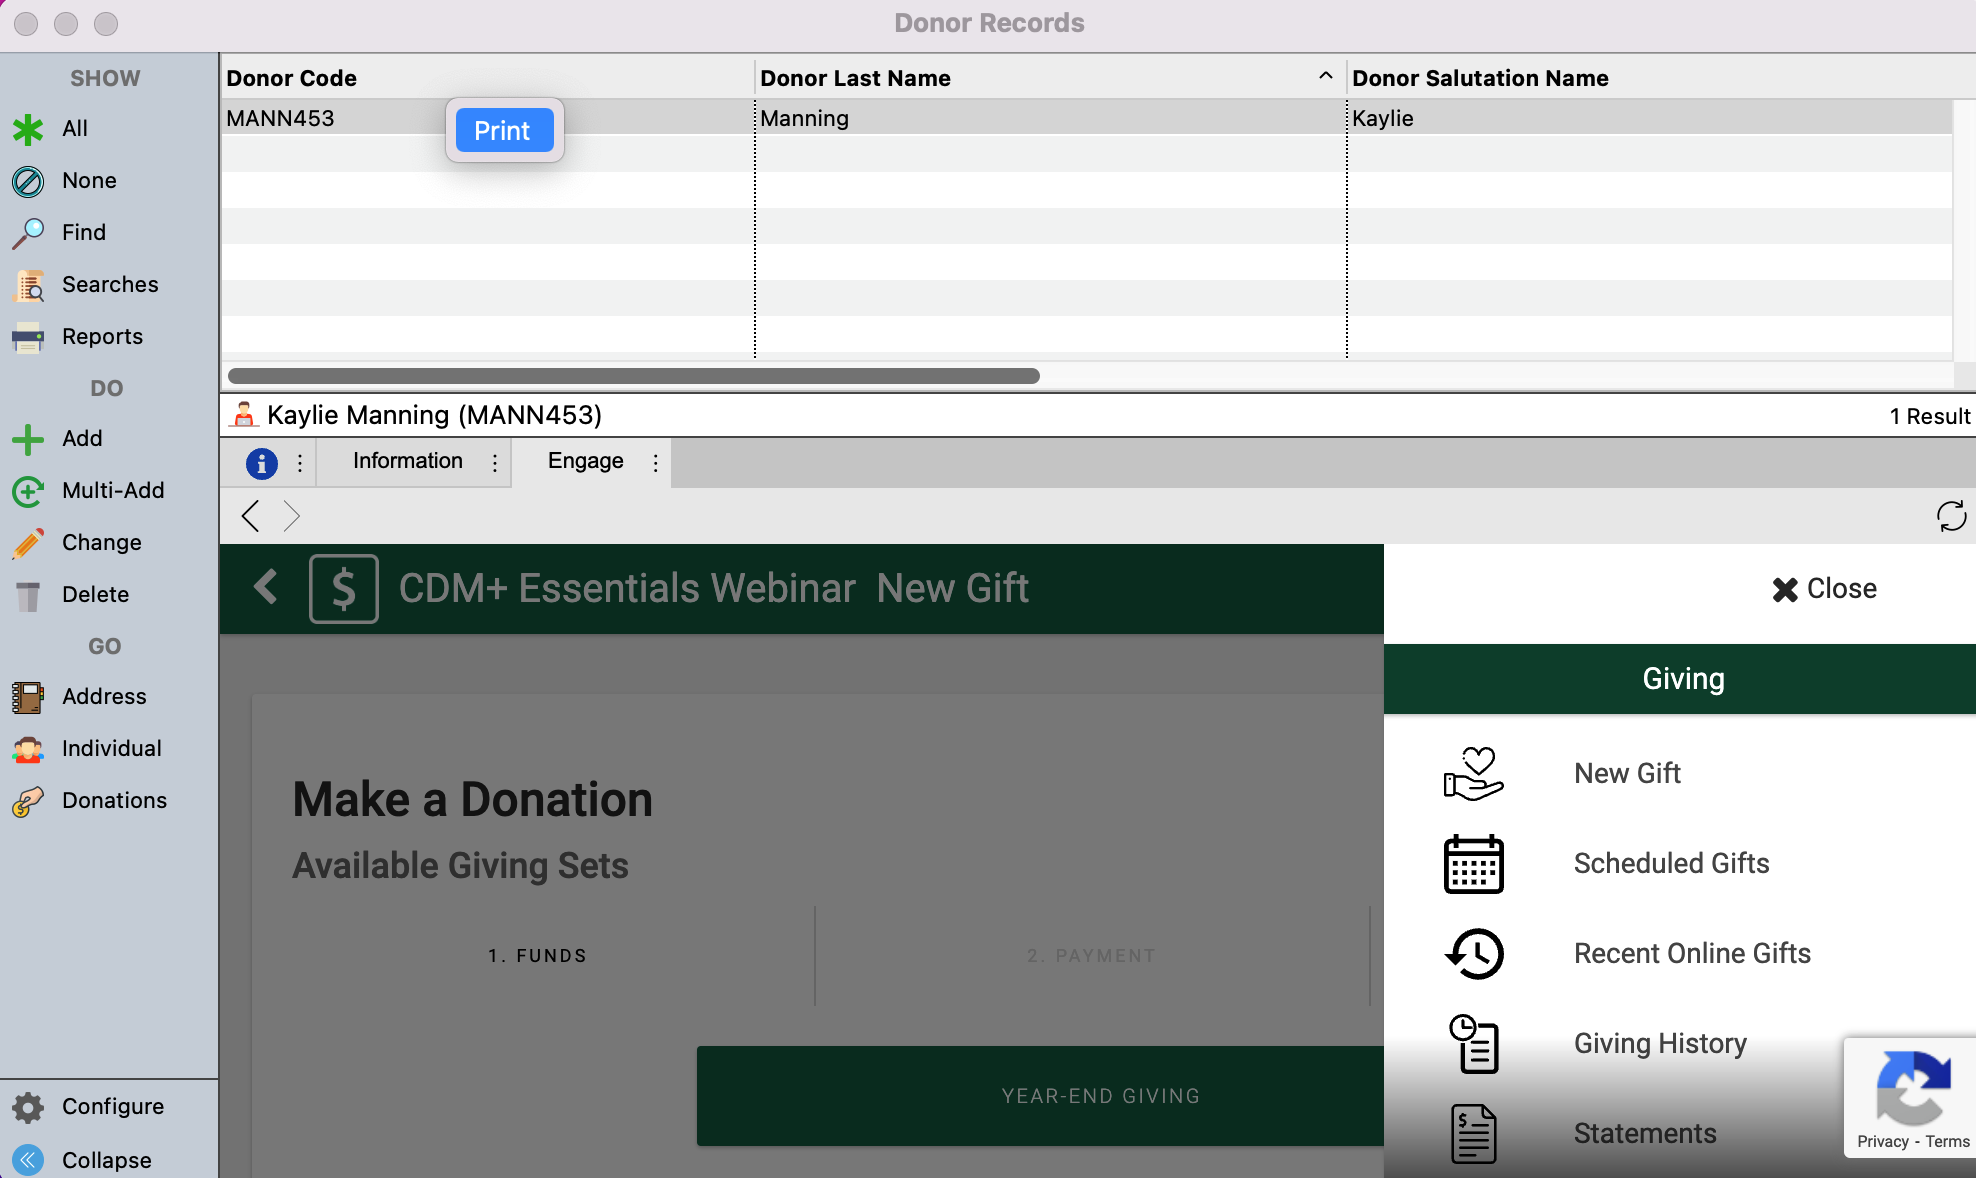Go to the Donations sidebar item
The width and height of the screenshot is (1976, 1178).
click(114, 801)
